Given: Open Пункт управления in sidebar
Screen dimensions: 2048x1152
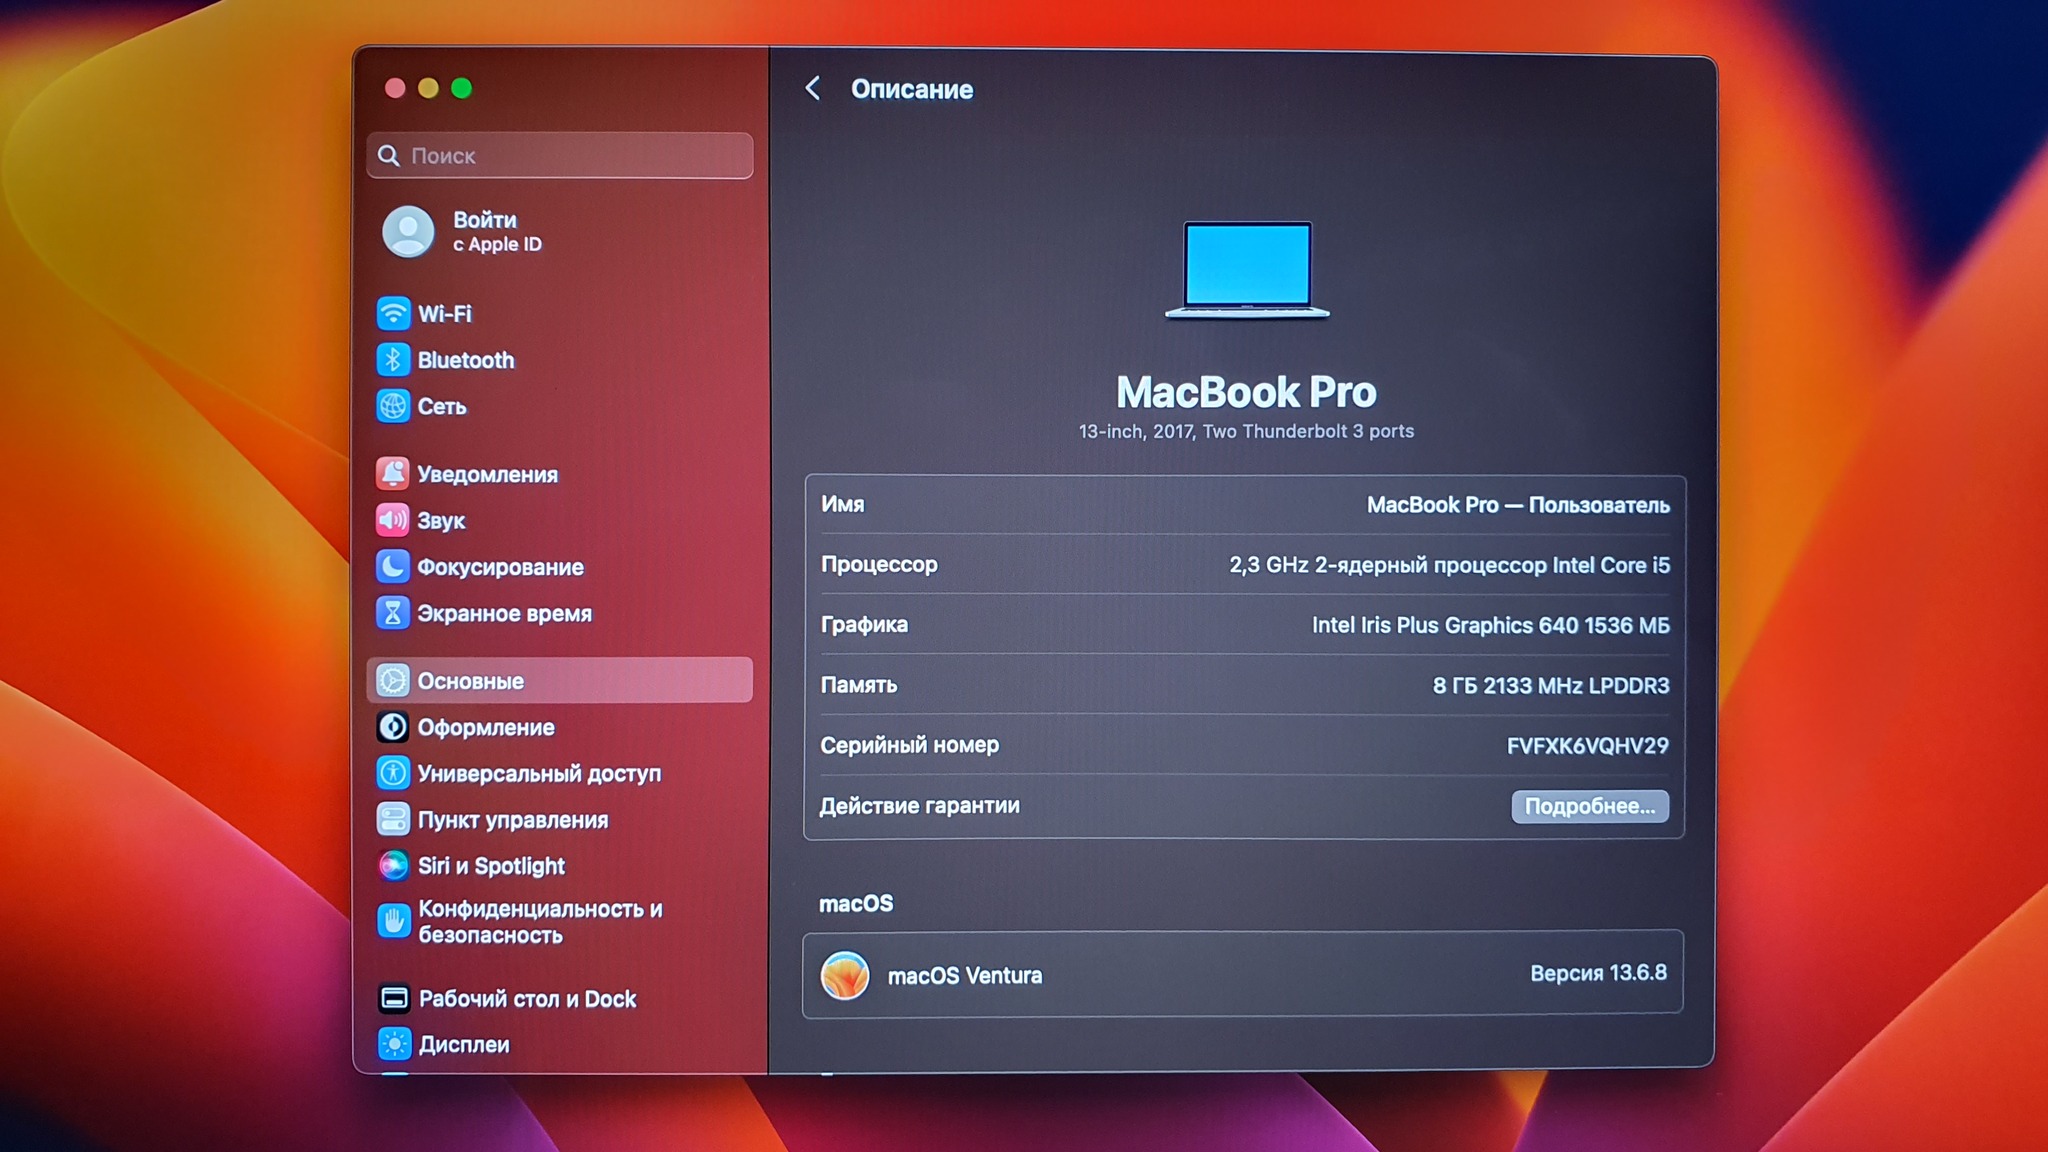Looking at the screenshot, I should pos(512,820).
